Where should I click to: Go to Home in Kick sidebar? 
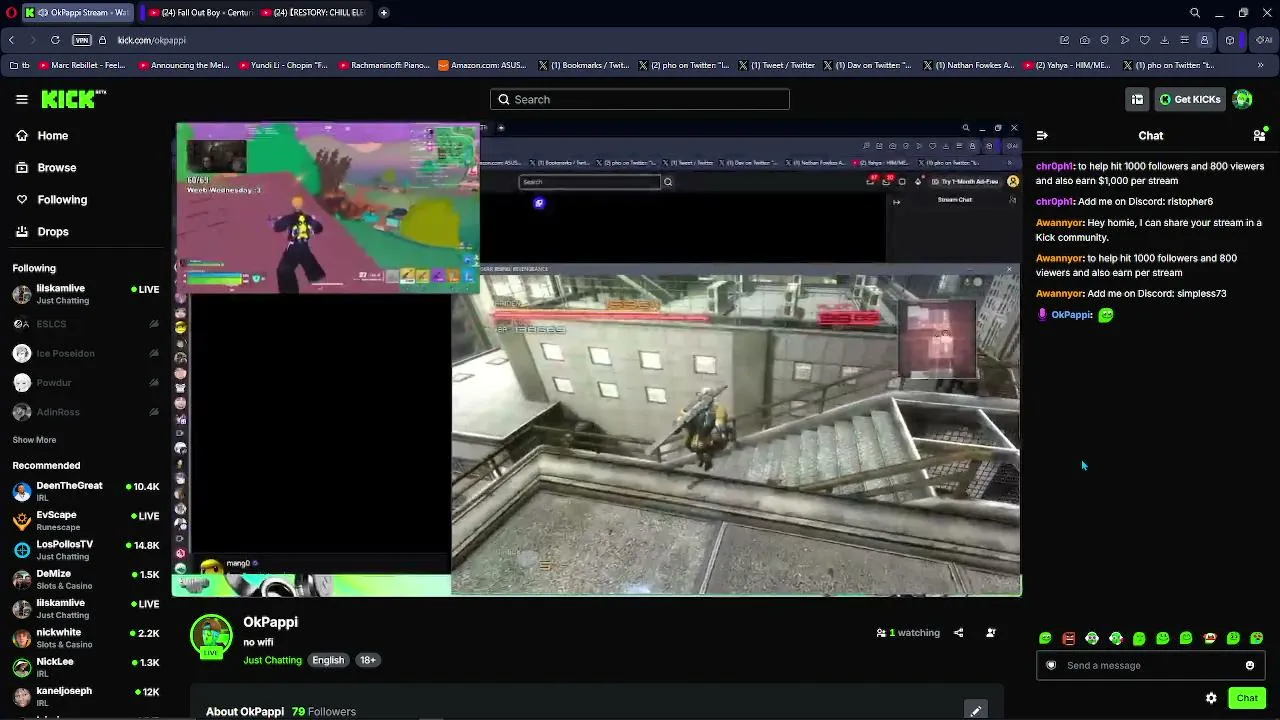[x=87, y=136]
